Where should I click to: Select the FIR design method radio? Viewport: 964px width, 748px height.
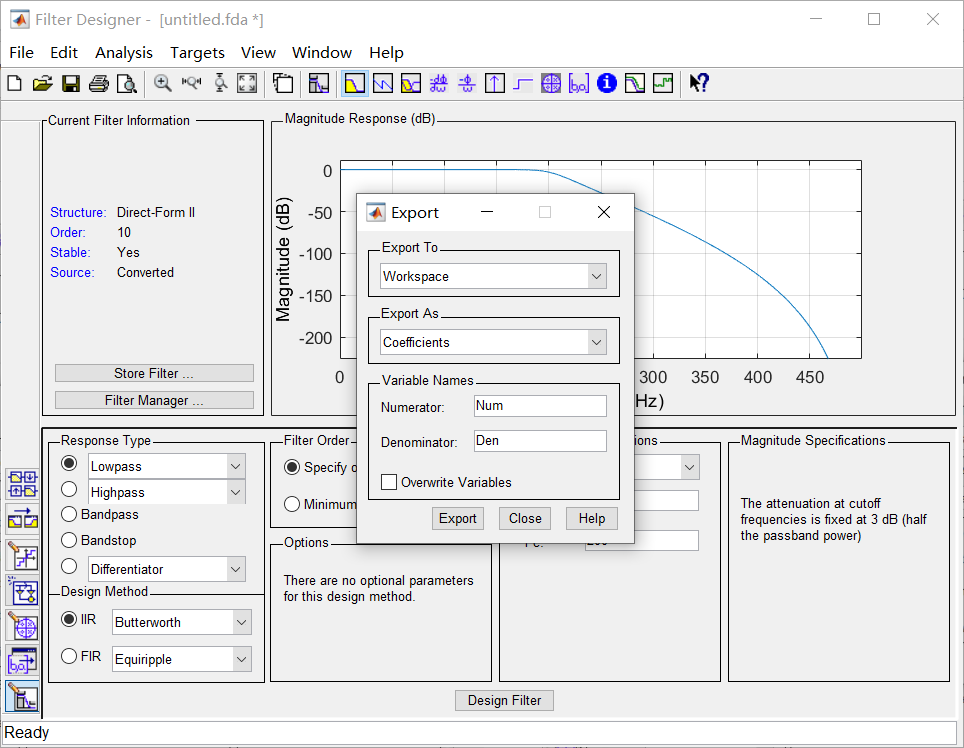tap(69, 656)
